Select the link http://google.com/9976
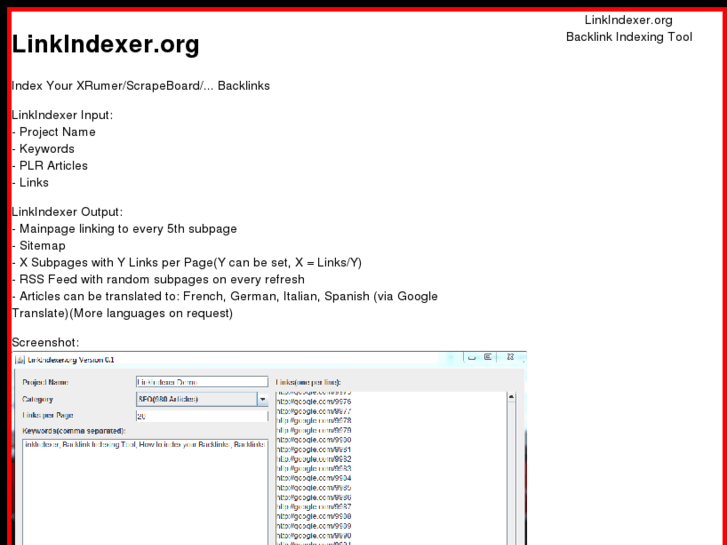Image resolution: width=727 pixels, height=545 pixels. pyautogui.click(x=313, y=402)
